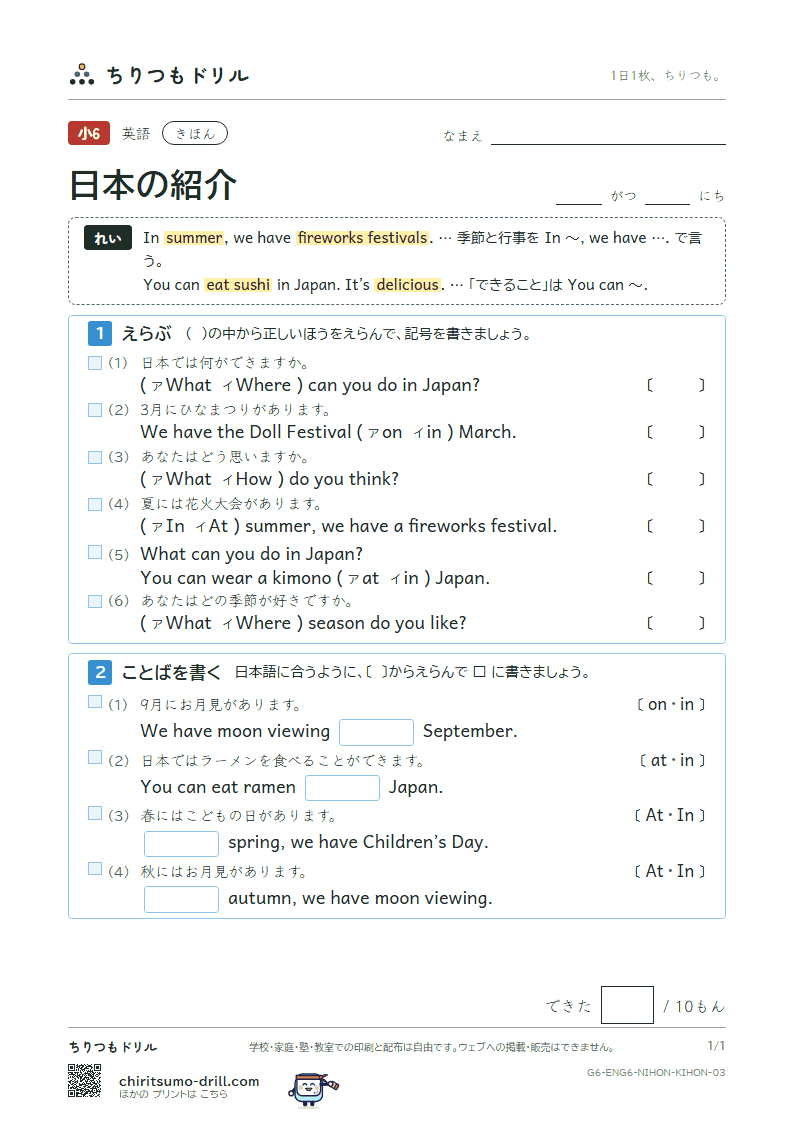The image size is (794, 1123).
Task: Click highlighted eat sushi in example
Action: click(238, 285)
